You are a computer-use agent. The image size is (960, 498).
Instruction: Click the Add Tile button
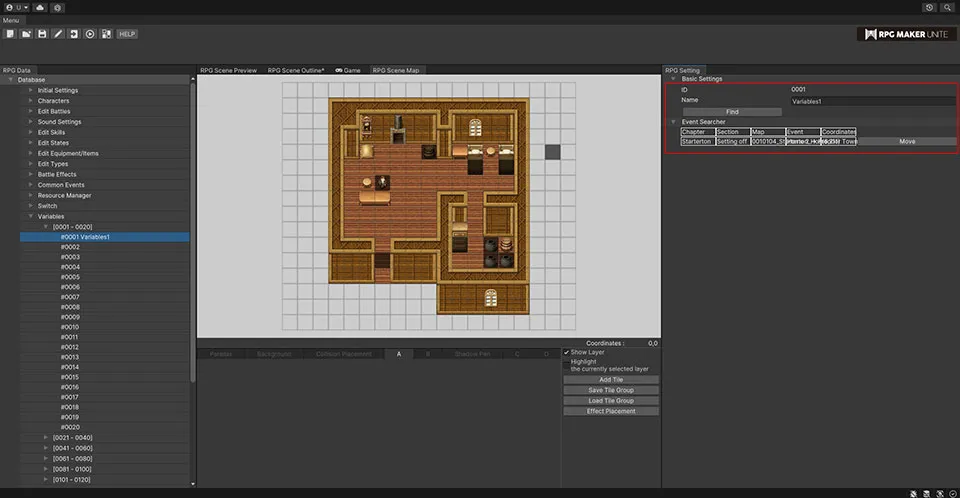pyautogui.click(x=611, y=380)
